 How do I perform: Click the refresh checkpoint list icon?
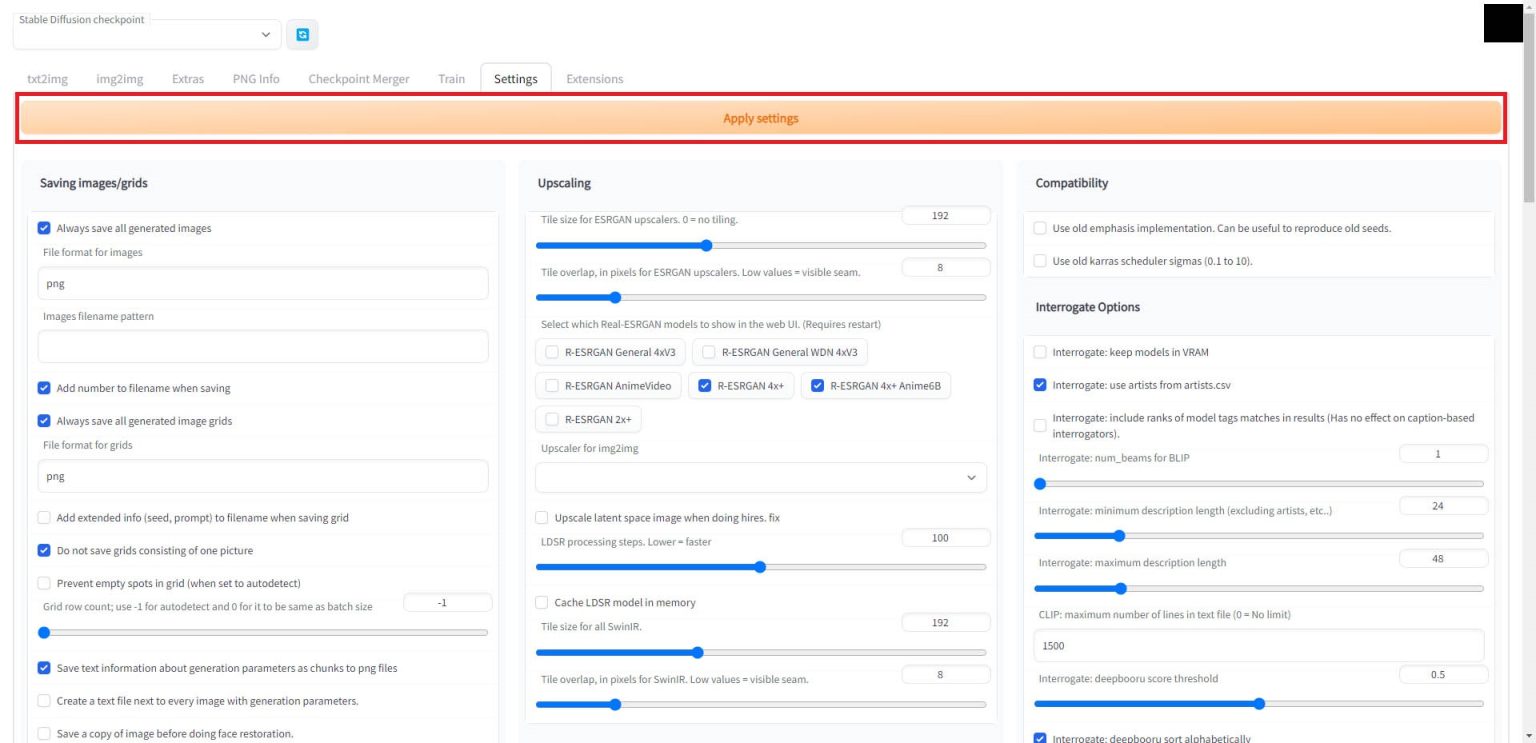pyautogui.click(x=302, y=35)
